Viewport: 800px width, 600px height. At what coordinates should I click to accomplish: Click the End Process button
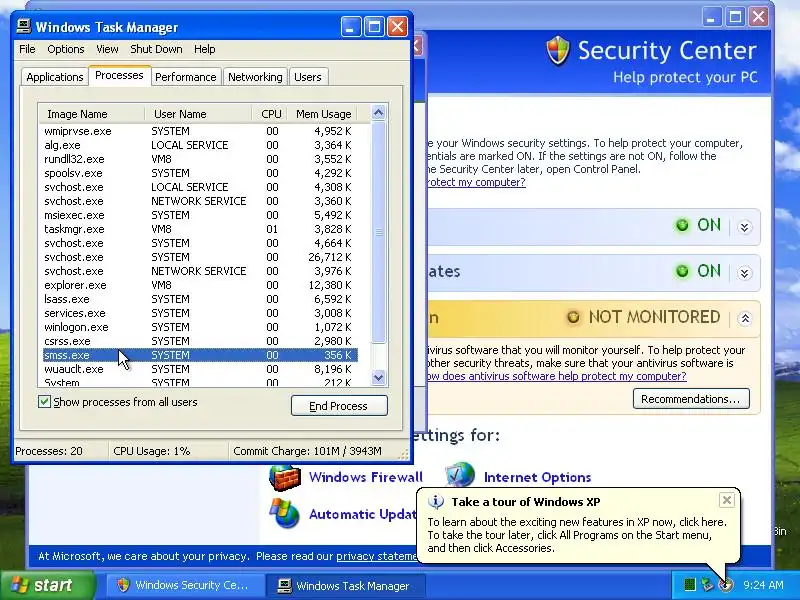pyautogui.click(x=339, y=406)
